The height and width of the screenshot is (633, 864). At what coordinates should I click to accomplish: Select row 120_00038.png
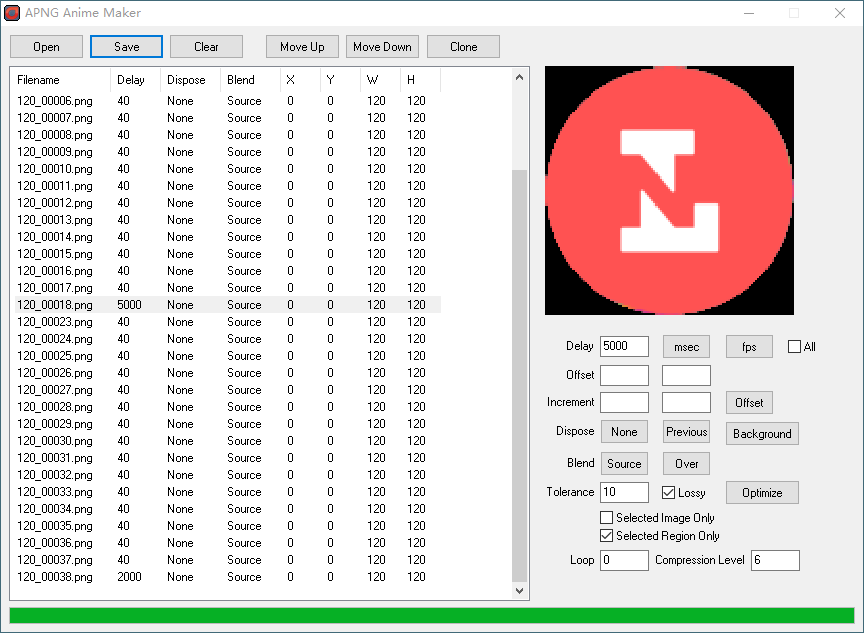pos(228,577)
